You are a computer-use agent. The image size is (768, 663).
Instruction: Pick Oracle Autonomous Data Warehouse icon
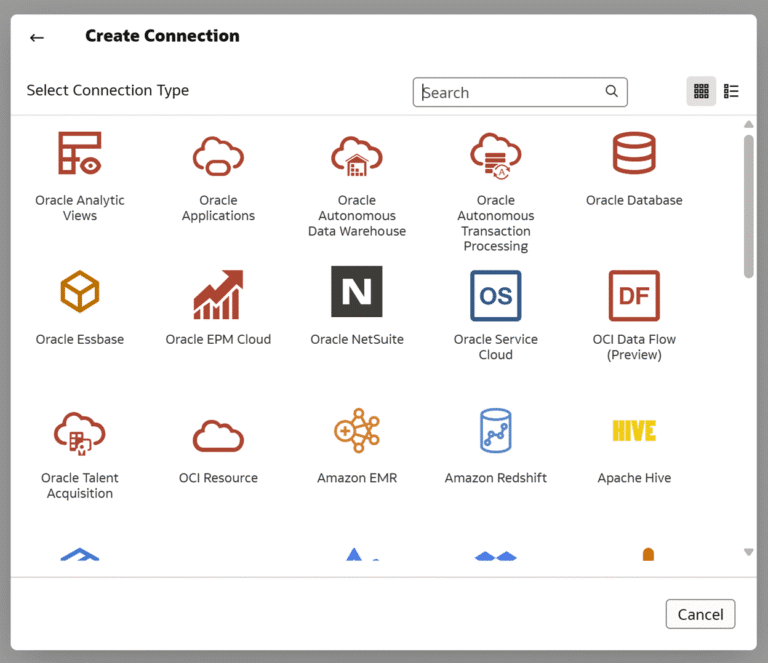pos(357,156)
